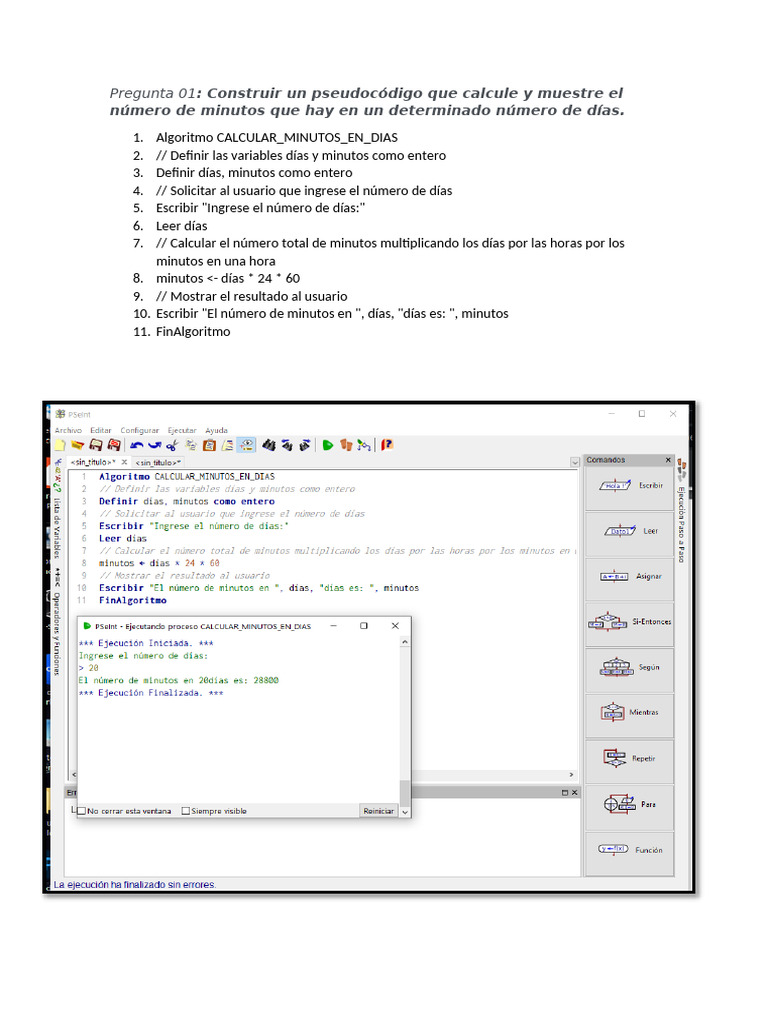Open the Help icon in toolbar
Screen dimensions: 768x1024
[387, 445]
